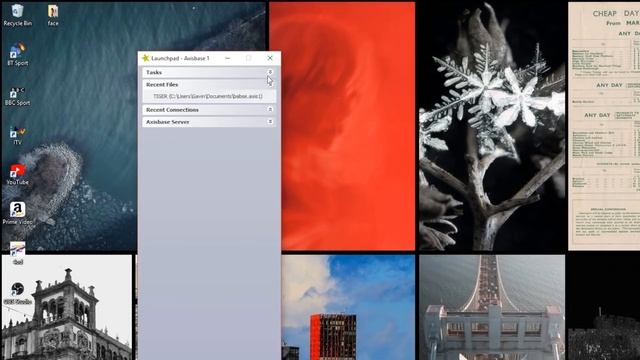Open the face folder on desktop
This screenshot has width=640, height=360.
pos(53,15)
